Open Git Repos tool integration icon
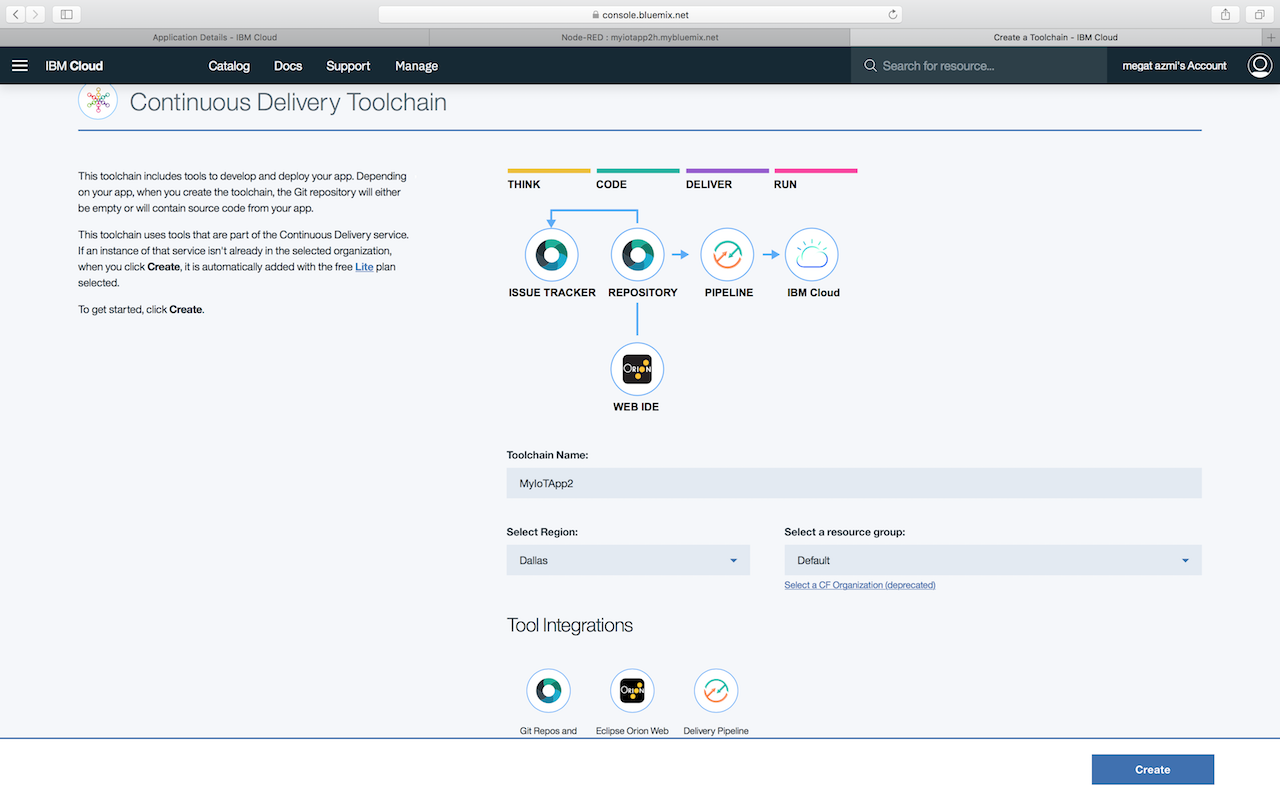 pyautogui.click(x=548, y=691)
